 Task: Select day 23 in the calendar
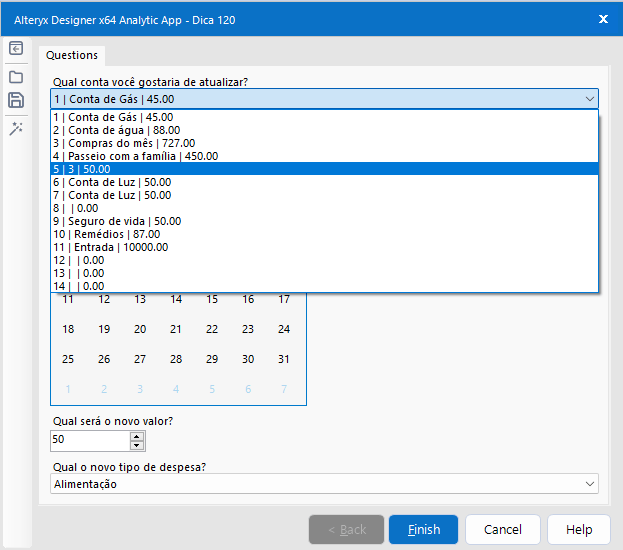(248, 329)
